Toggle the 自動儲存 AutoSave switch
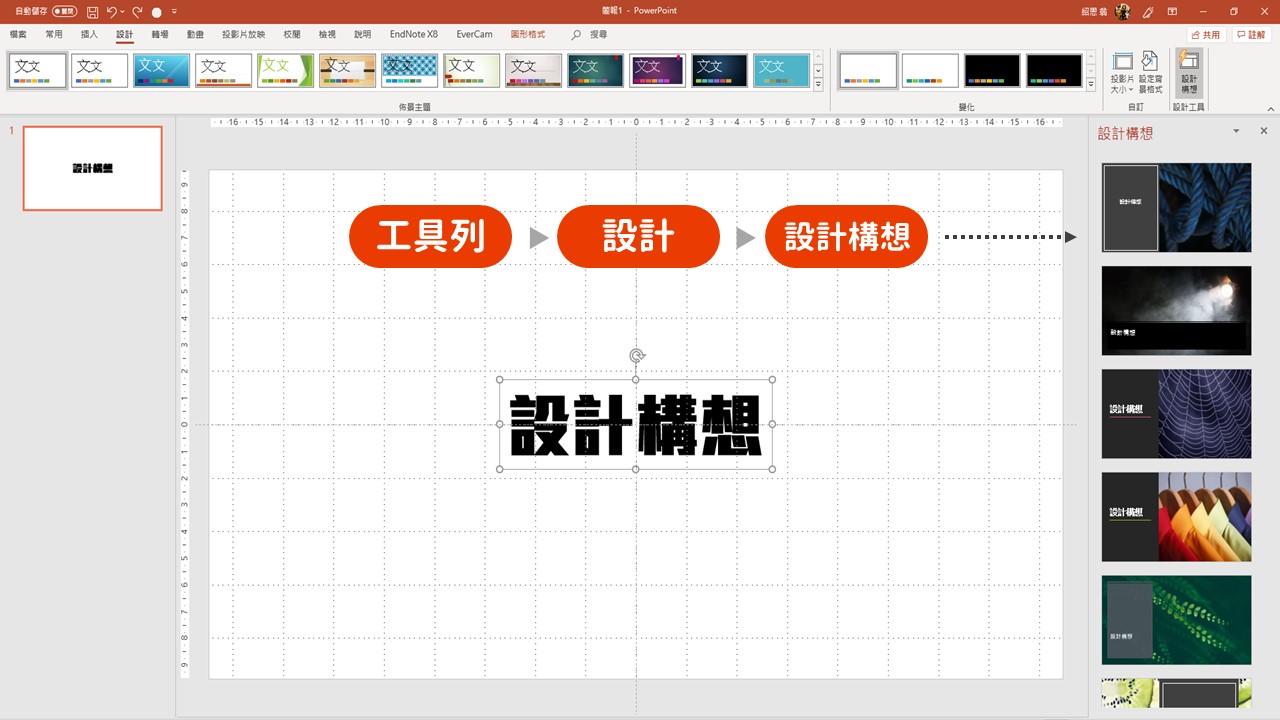 [x=65, y=12]
